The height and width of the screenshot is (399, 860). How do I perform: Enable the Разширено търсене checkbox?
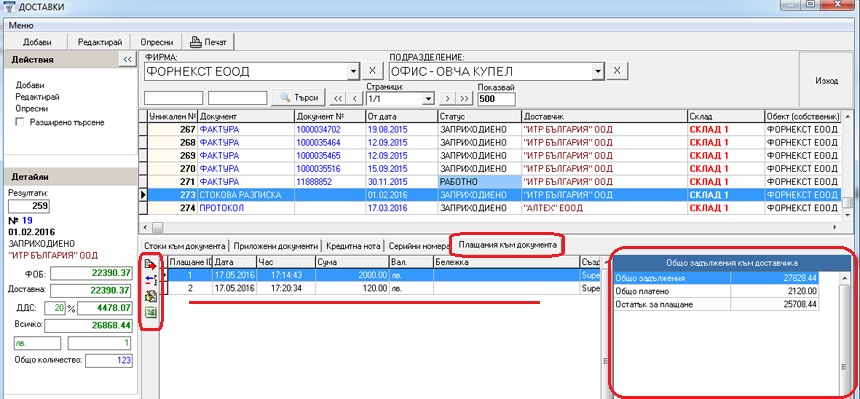pyautogui.click(x=20, y=122)
